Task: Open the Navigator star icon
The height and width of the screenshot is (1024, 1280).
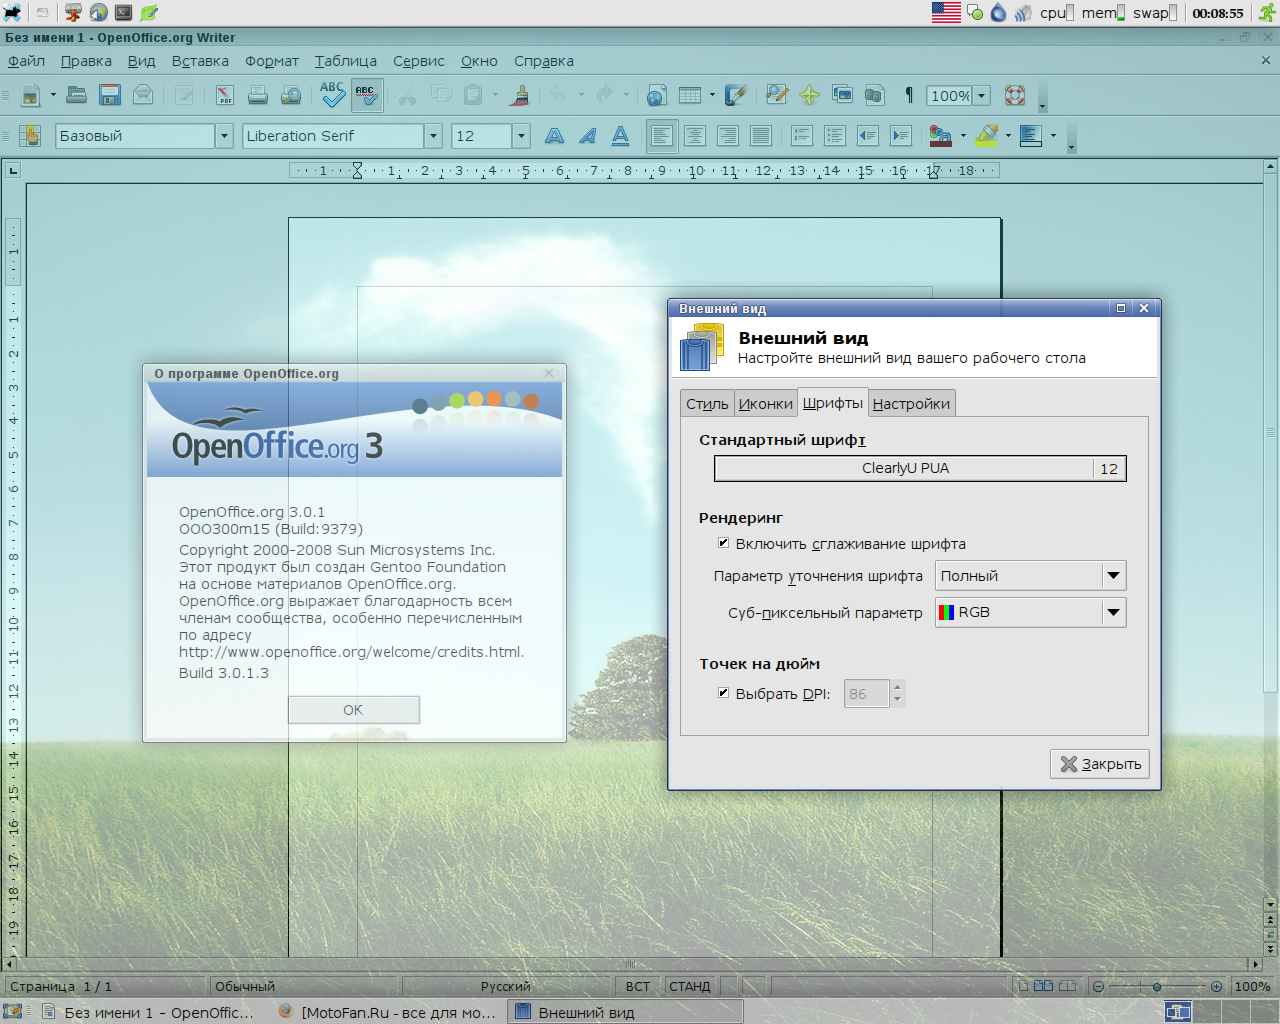Action: [x=809, y=95]
